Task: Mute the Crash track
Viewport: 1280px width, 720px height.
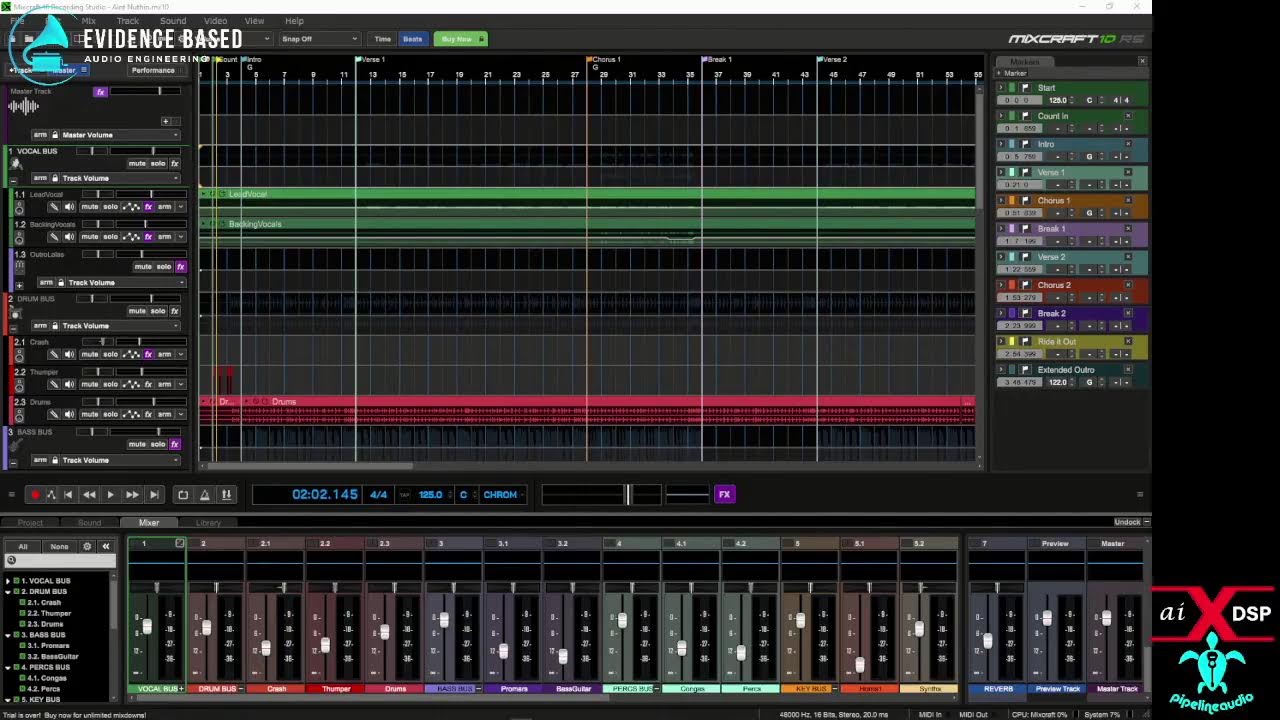Action: click(x=89, y=354)
